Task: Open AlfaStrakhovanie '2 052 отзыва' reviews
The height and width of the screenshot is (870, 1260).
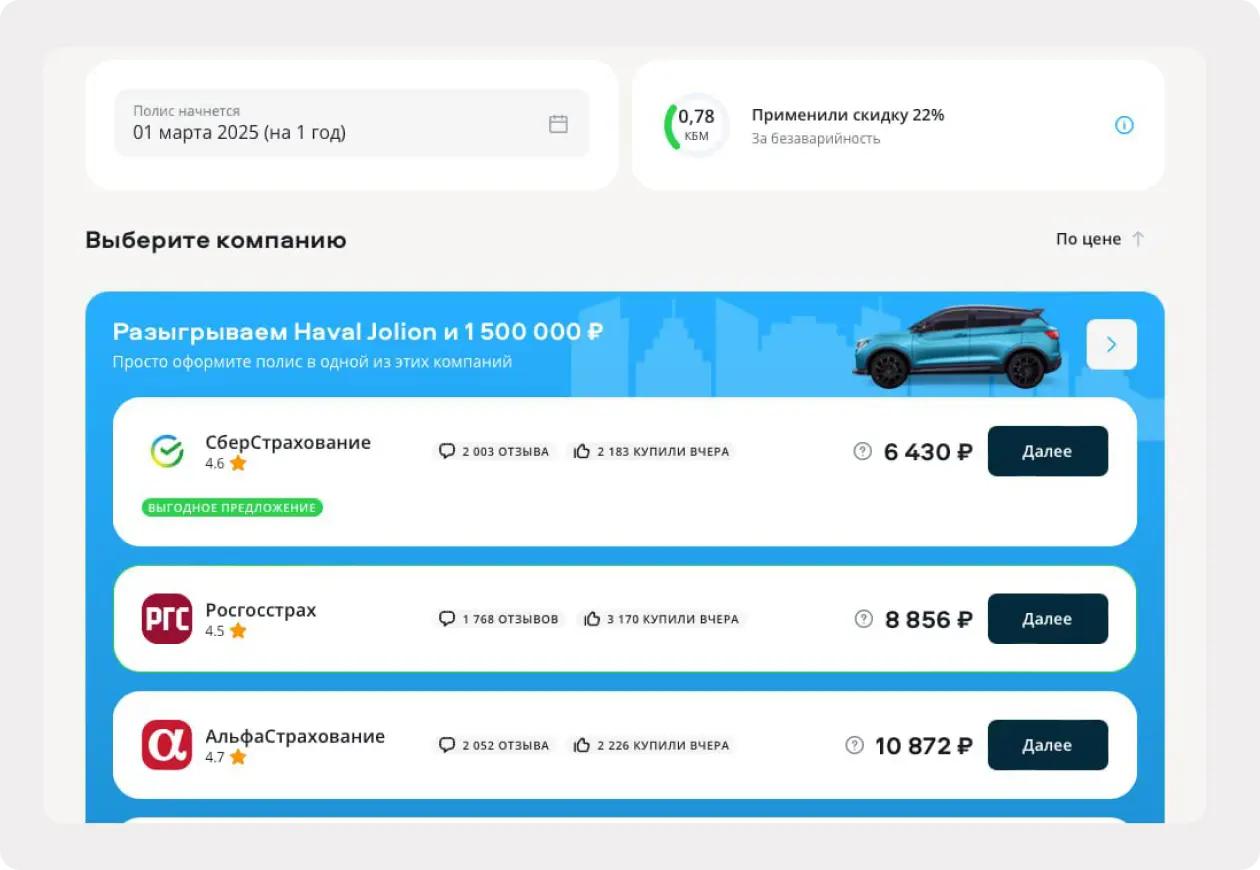Action: click(x=495, y=745)
